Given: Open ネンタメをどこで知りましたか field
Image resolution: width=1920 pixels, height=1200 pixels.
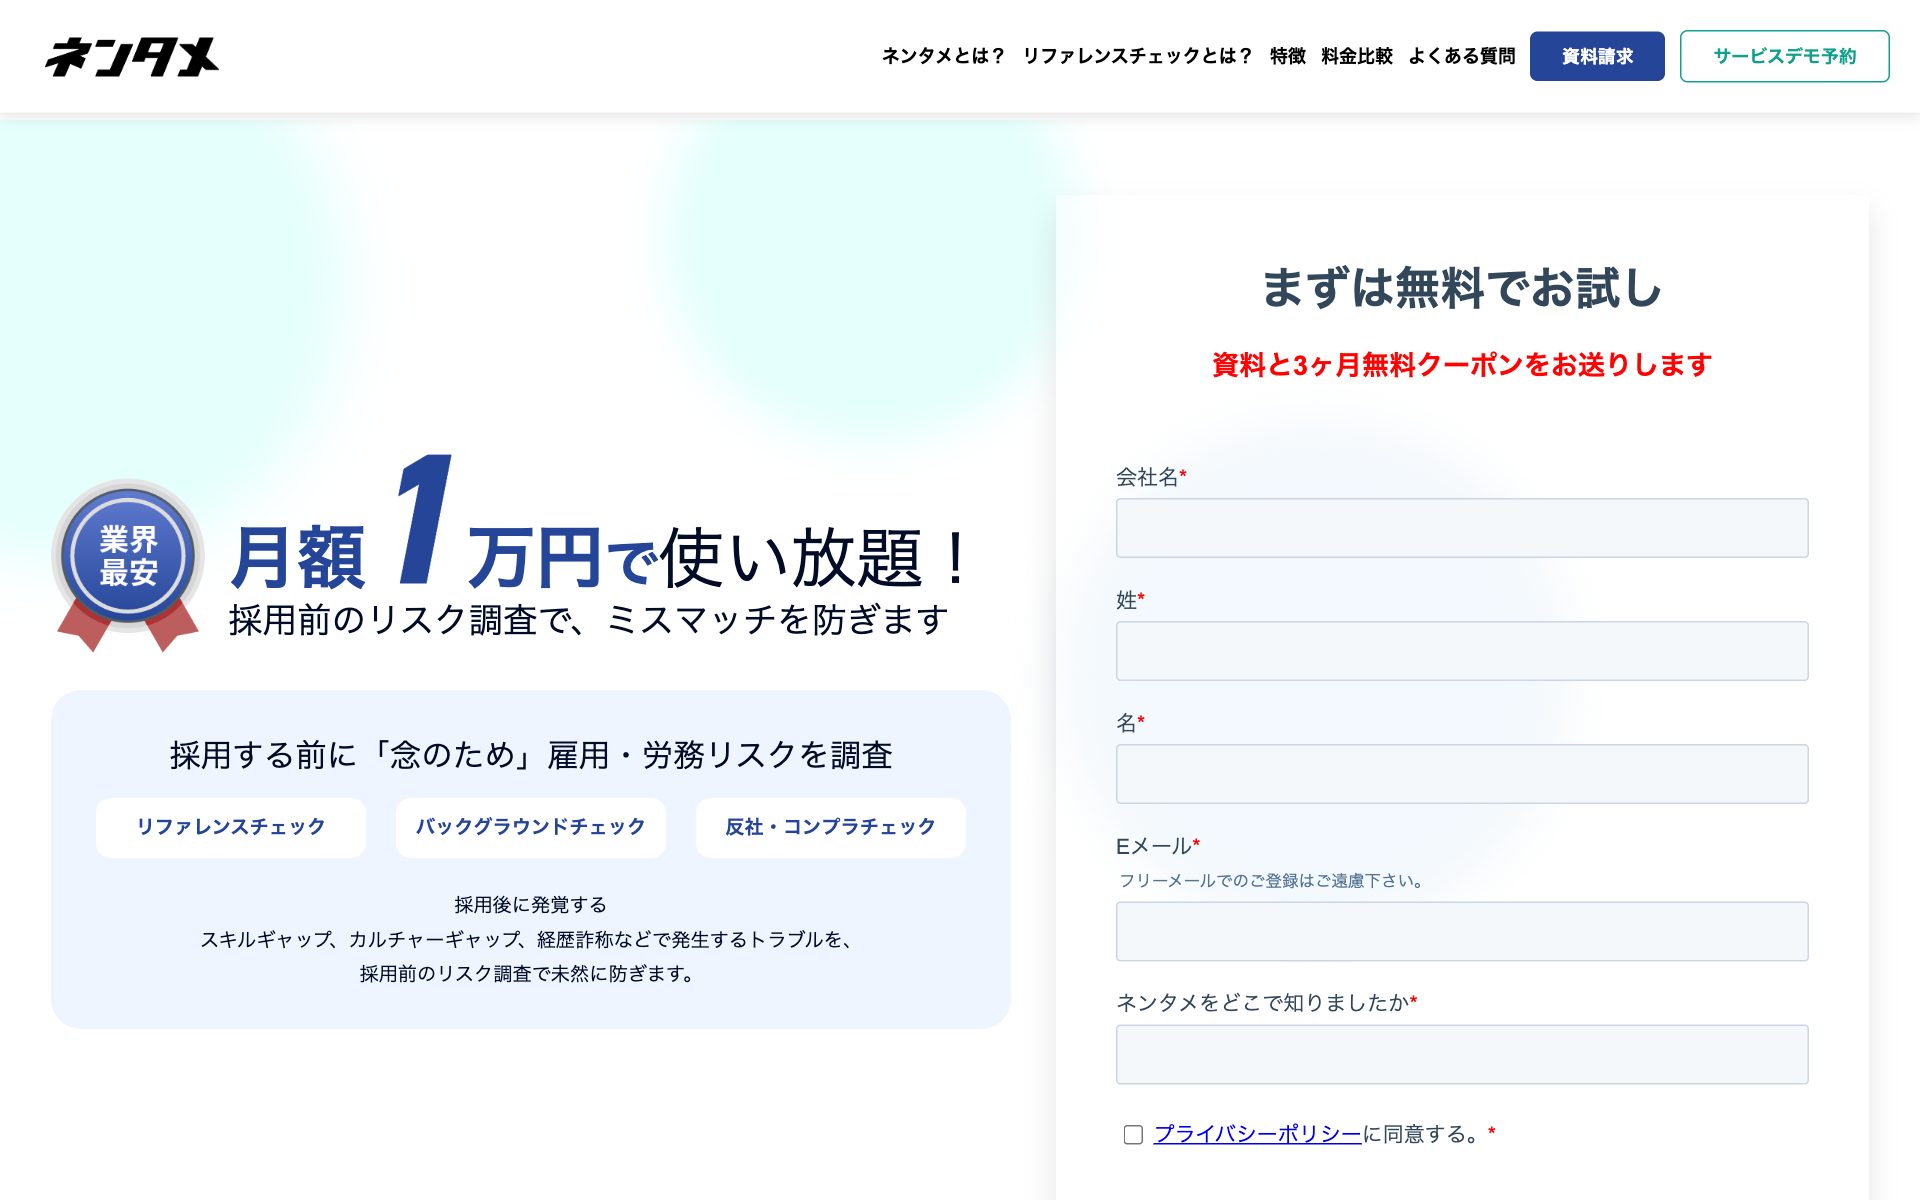Looking at the screenshot, I should pyautogui.click(x=1462, y=1054).
